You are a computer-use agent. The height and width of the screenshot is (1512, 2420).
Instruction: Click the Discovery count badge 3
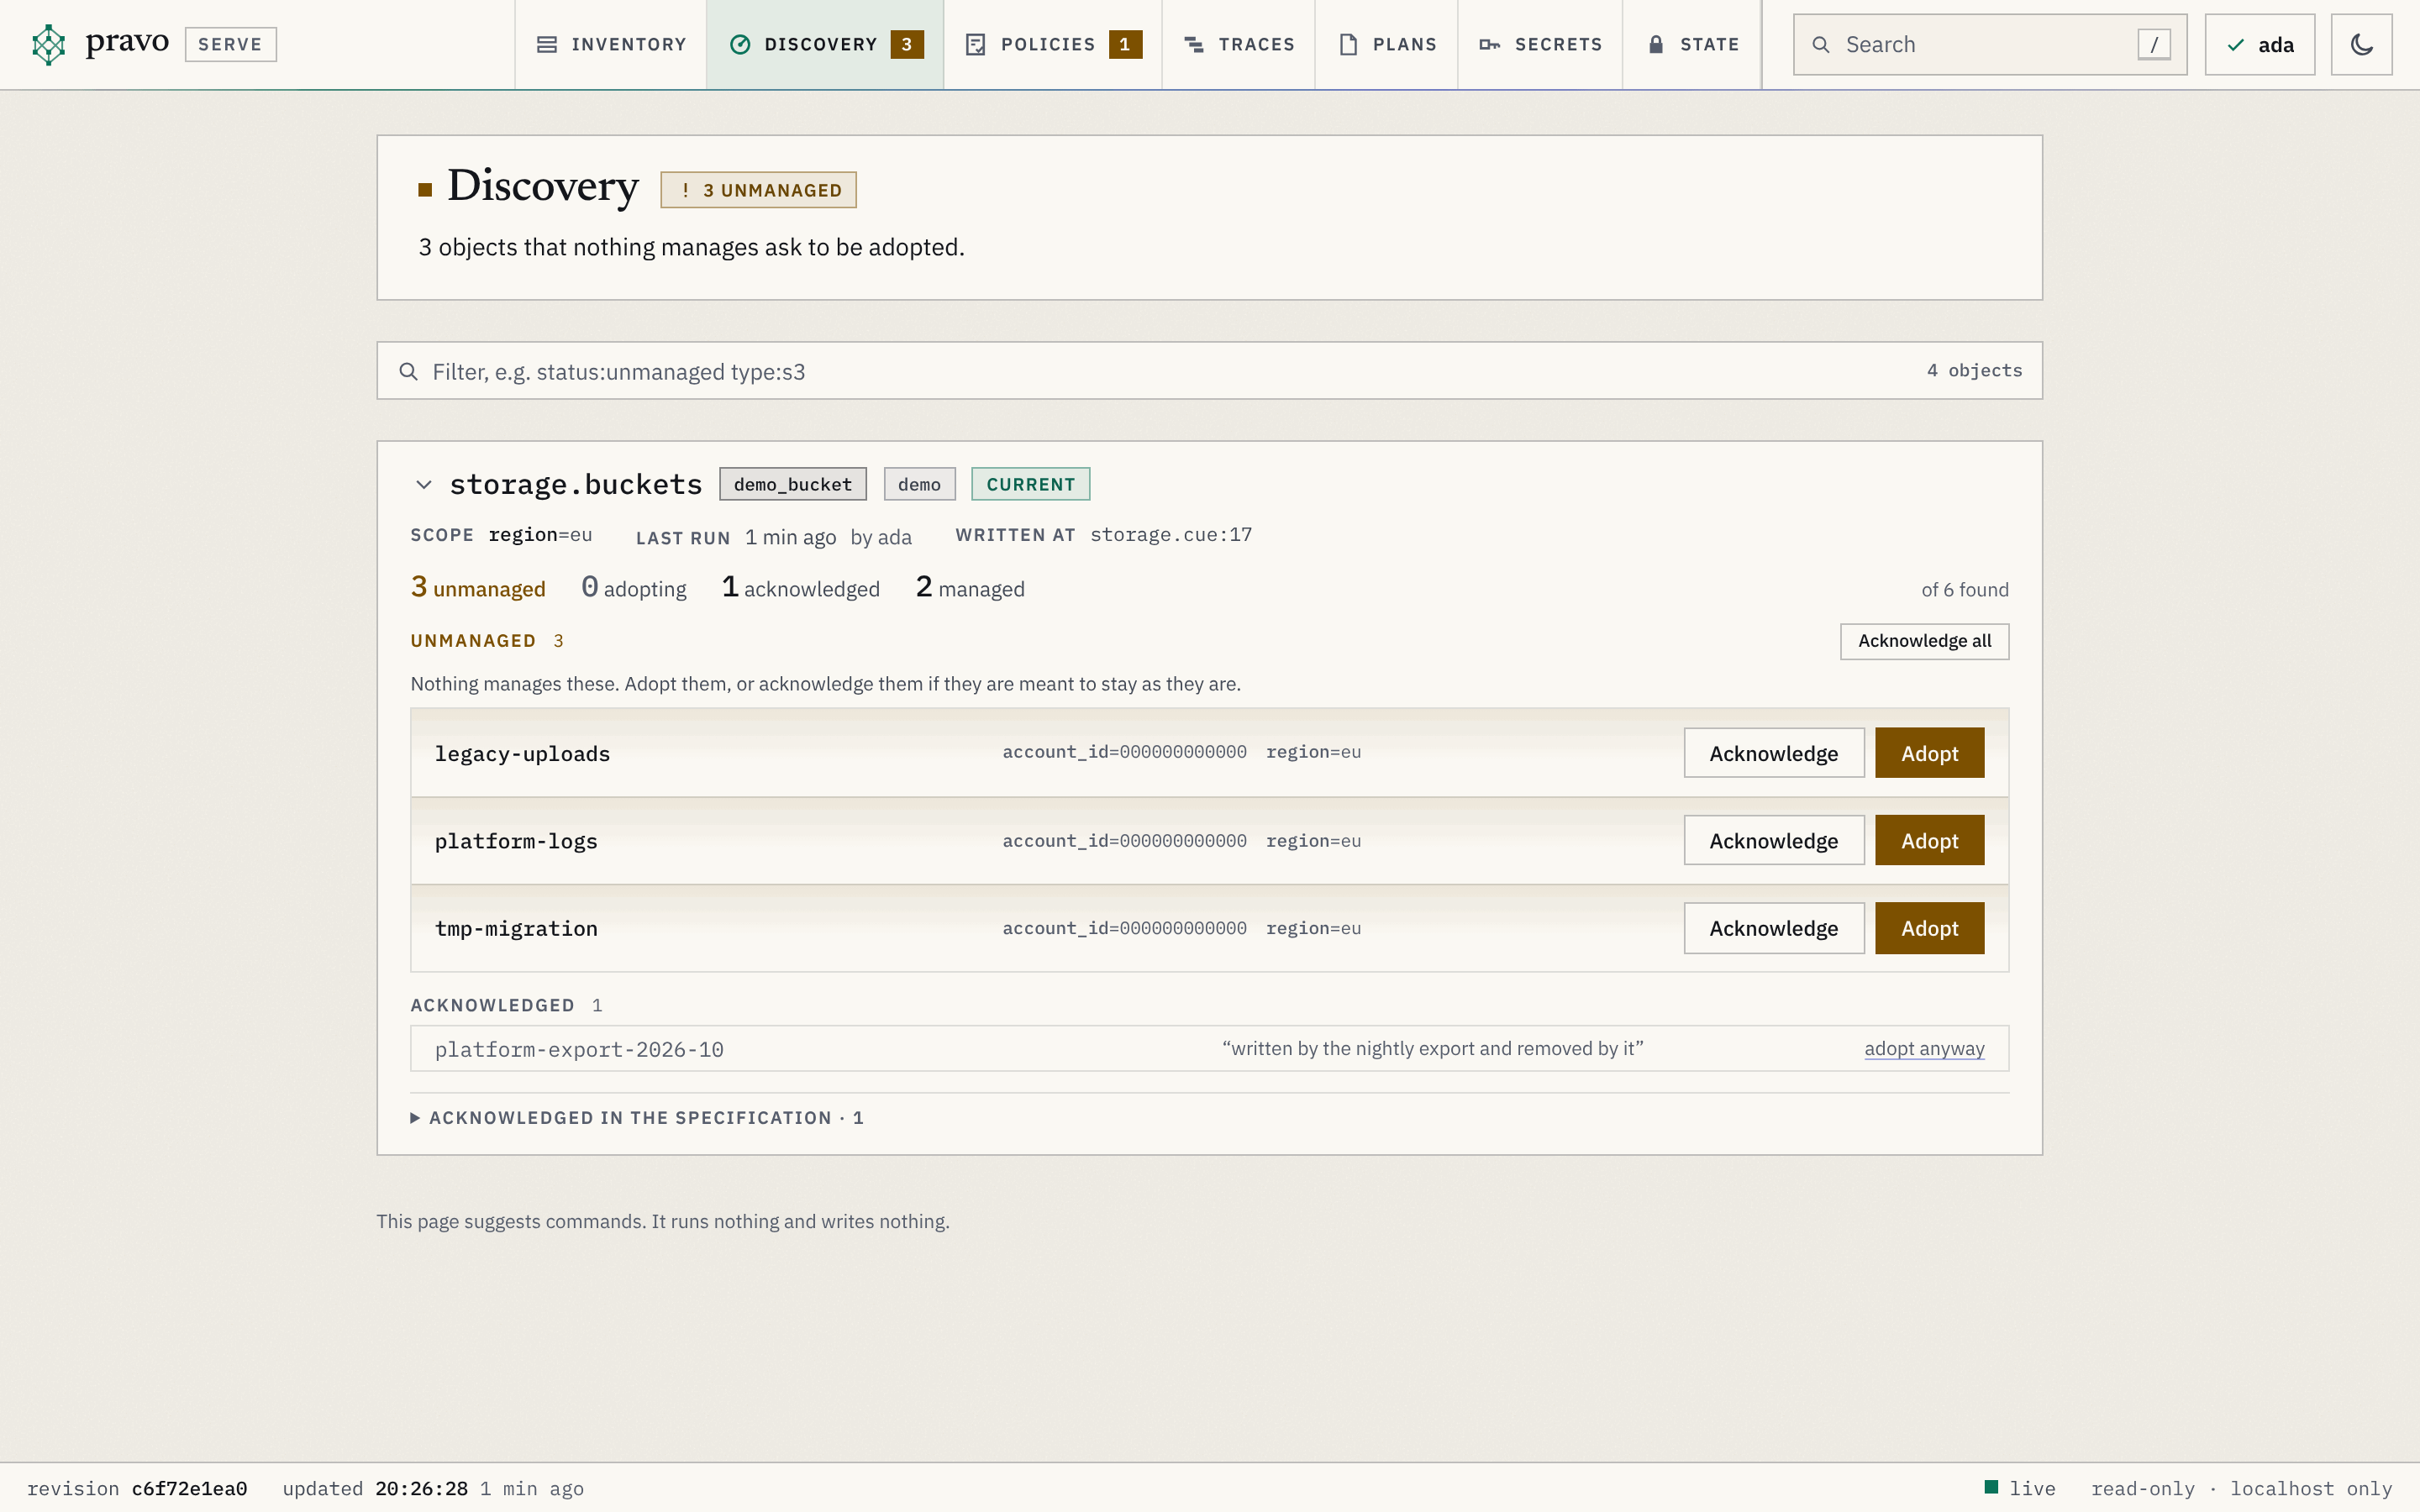click(907, 44)
